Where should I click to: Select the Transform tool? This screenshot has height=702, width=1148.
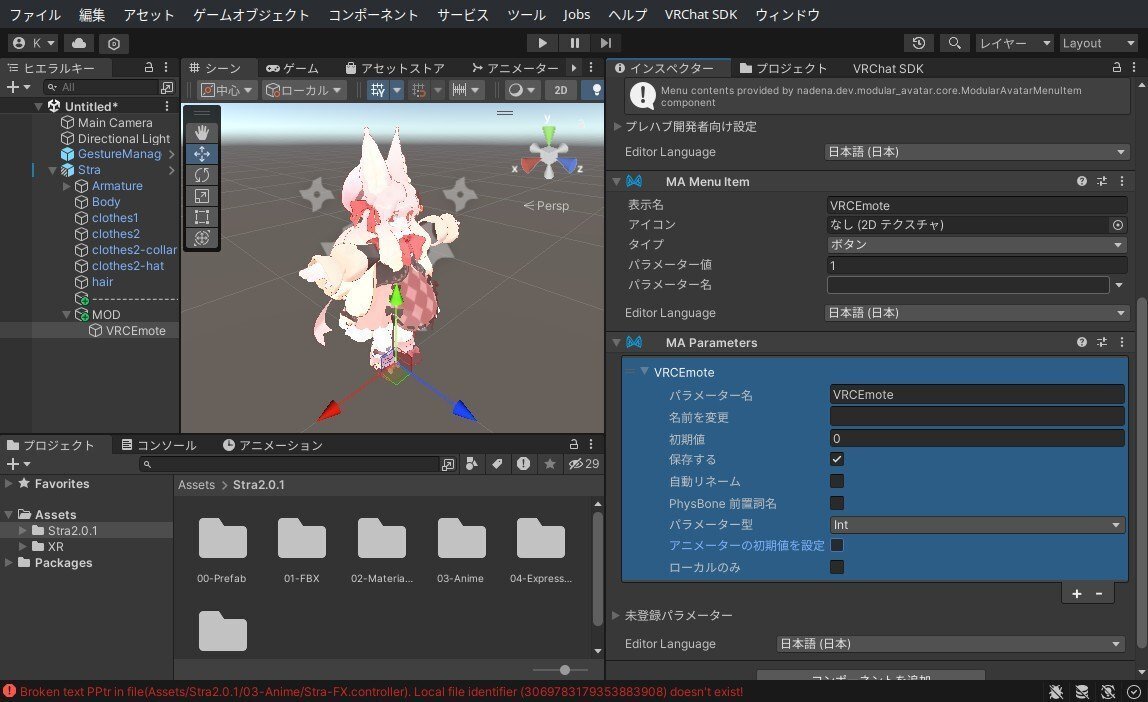(201, 238)
